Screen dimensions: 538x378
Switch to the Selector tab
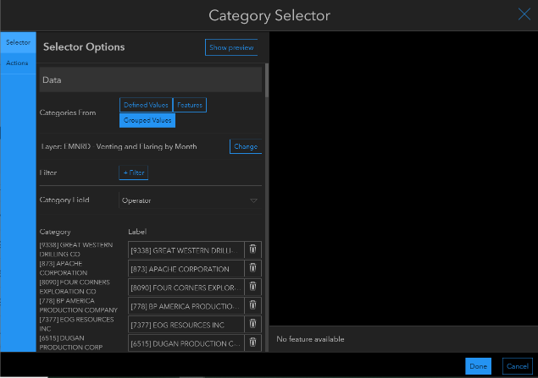click(x=18, y=43)
